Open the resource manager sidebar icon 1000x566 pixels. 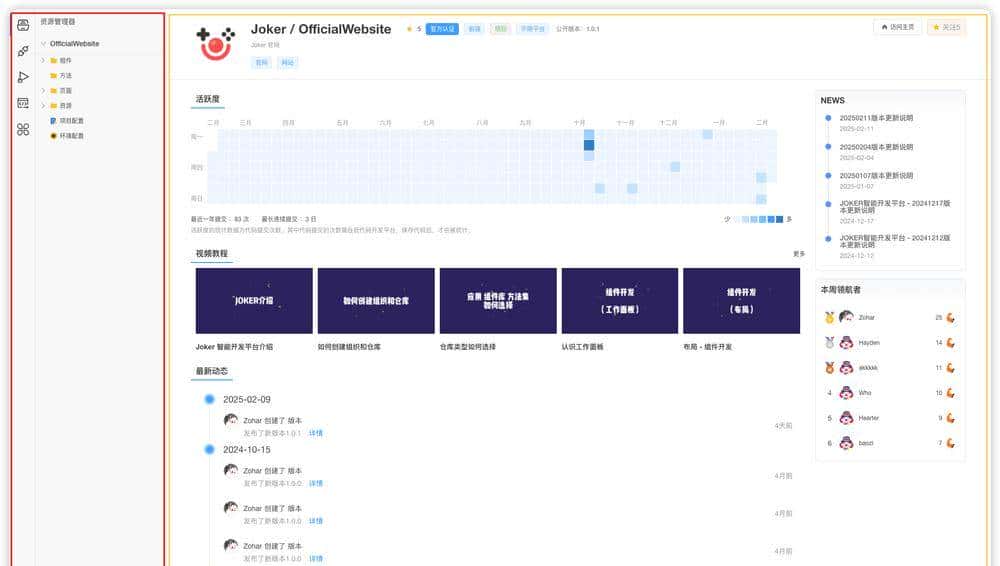(23, 25)
